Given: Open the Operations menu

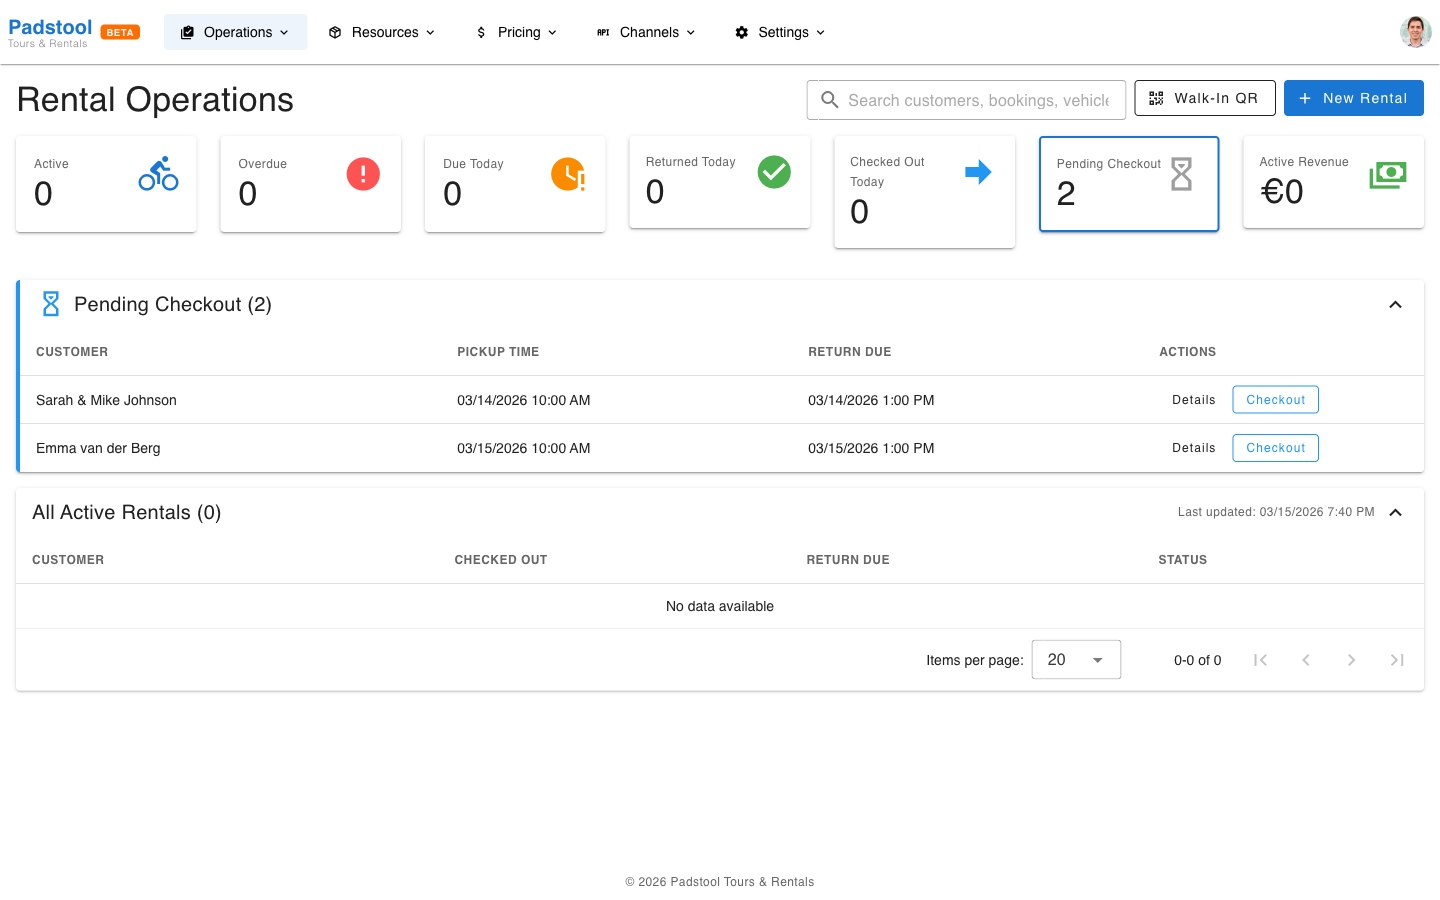Looking at the screenshot, I should tap(236, 32).
